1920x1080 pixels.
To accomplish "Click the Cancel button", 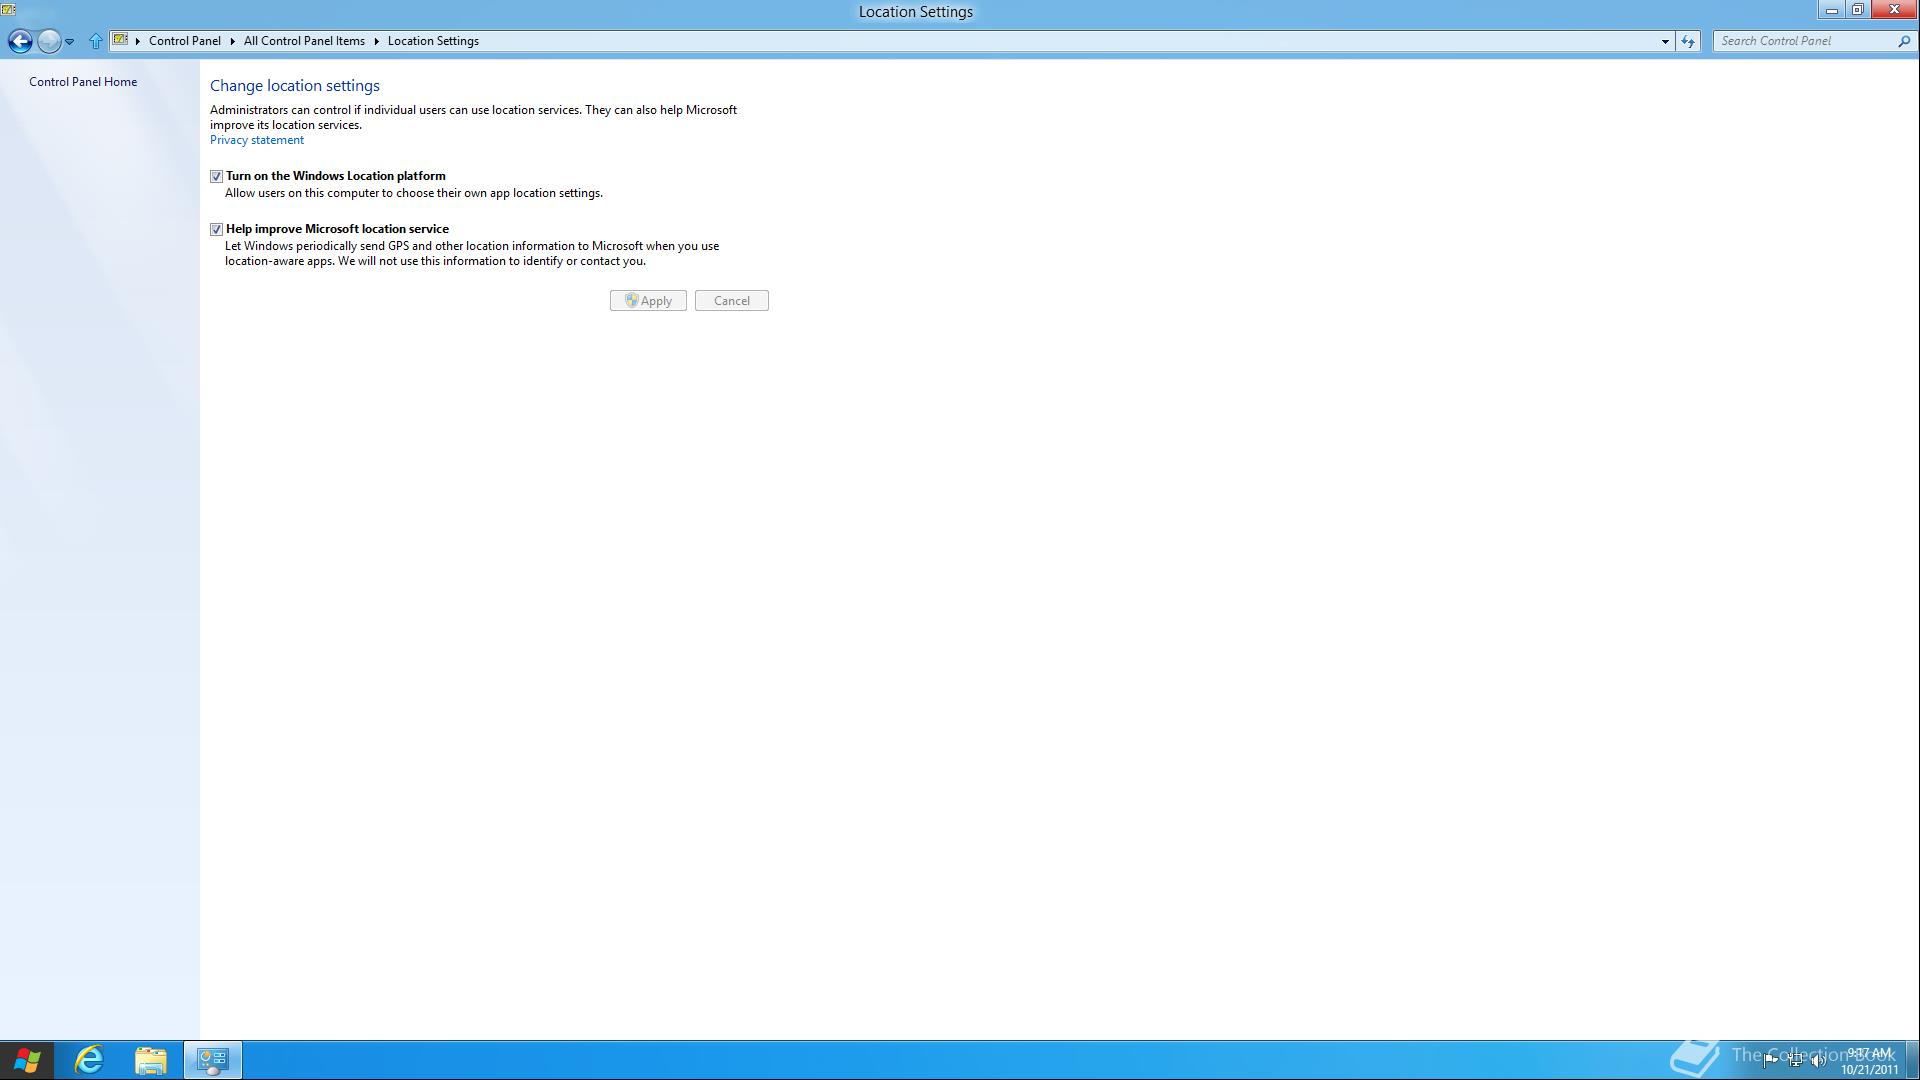I will tap(731, 300).
